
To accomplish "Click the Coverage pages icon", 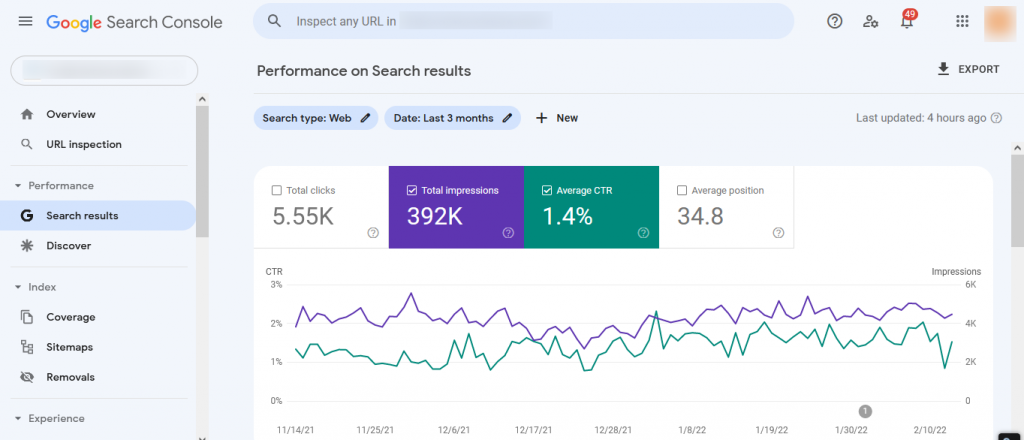I will point(27,317).
